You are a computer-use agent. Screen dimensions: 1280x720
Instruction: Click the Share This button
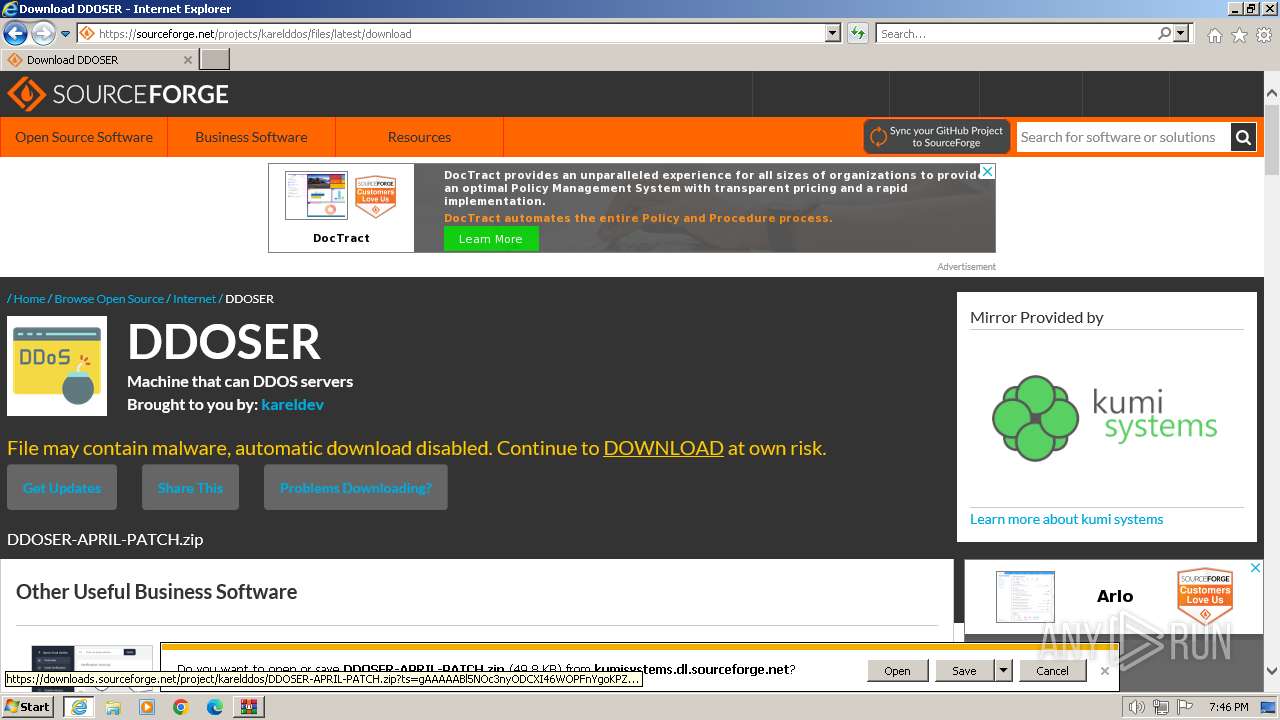coord(190,488)
